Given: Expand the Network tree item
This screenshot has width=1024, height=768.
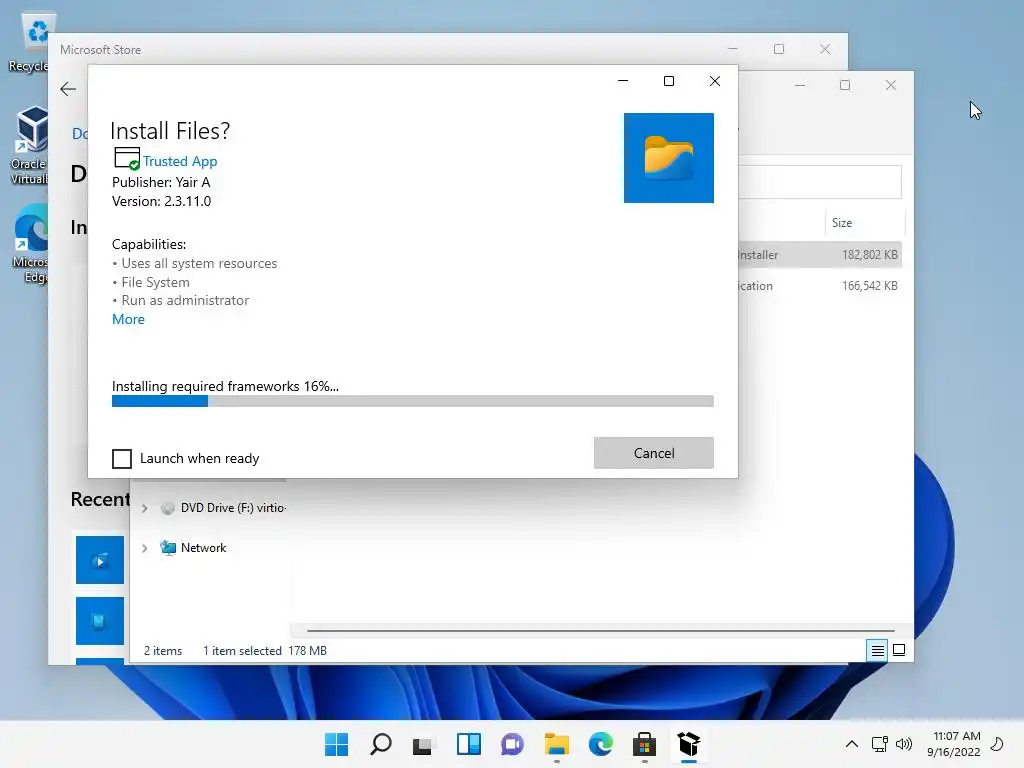Looking at the screenshot, I should click(144, 548).
